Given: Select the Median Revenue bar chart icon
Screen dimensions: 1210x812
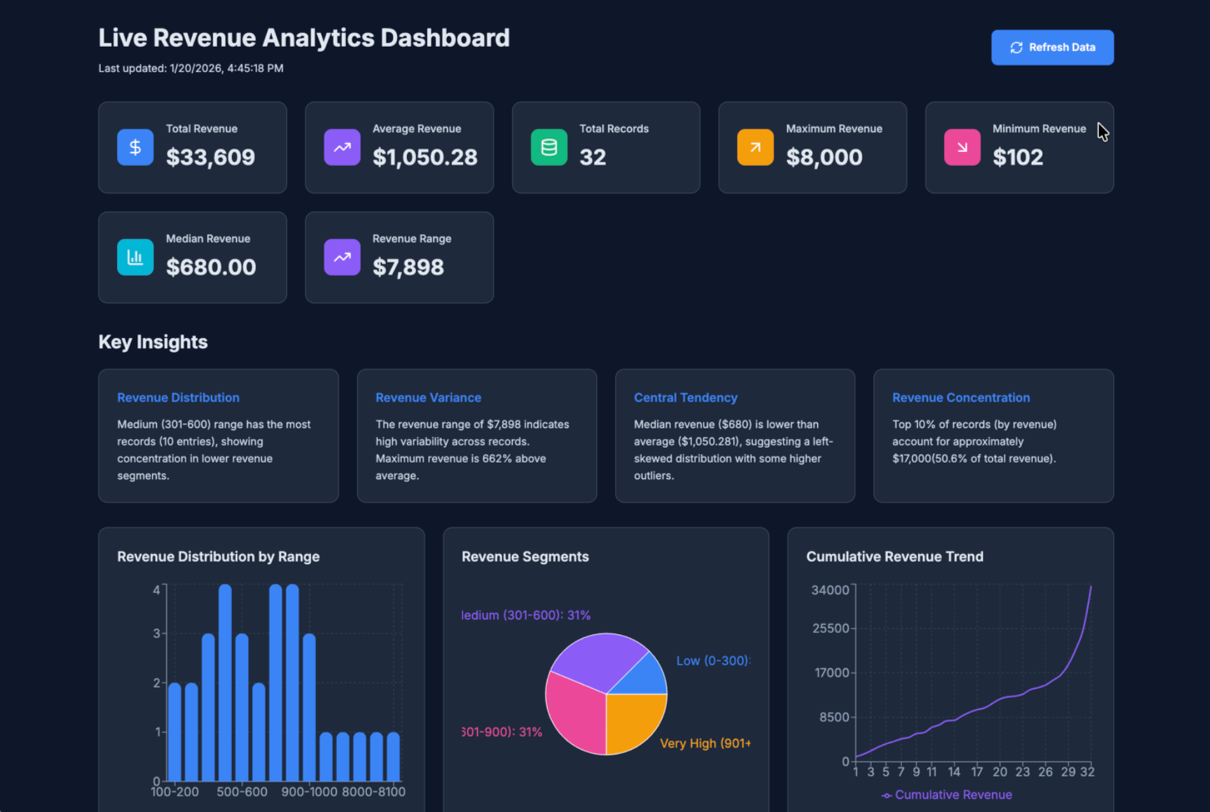Looking at the screenshot, I should pos(135,257).
